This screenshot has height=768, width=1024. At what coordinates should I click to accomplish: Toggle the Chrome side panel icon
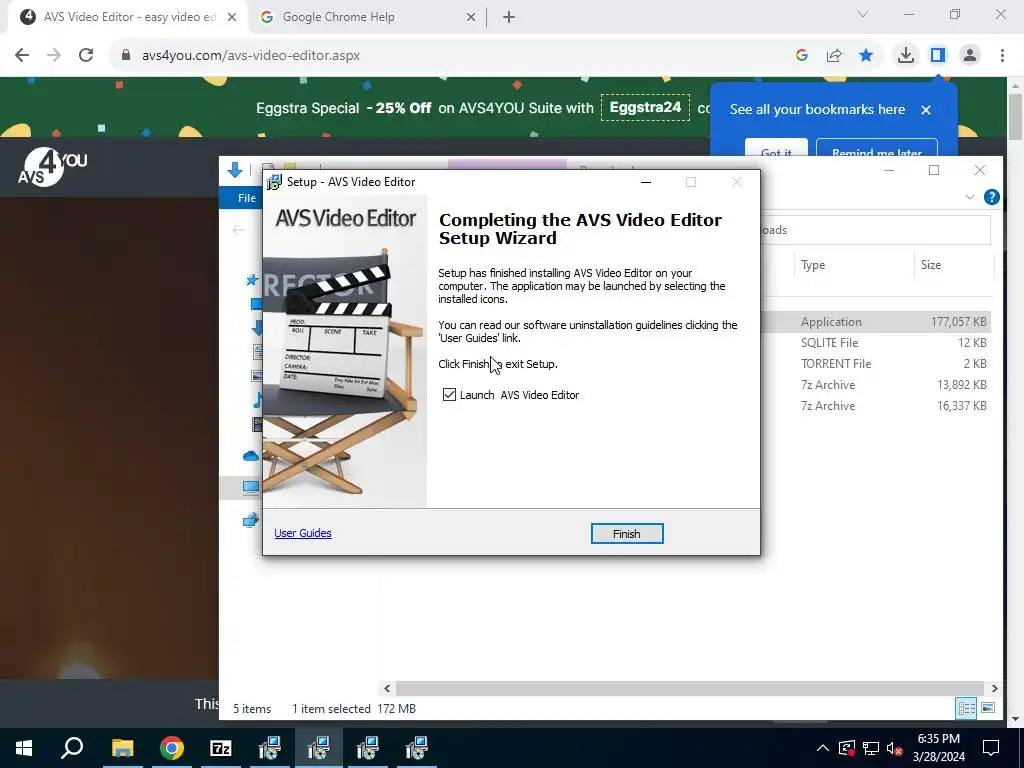pyautogui.click(x=938, y=56)
